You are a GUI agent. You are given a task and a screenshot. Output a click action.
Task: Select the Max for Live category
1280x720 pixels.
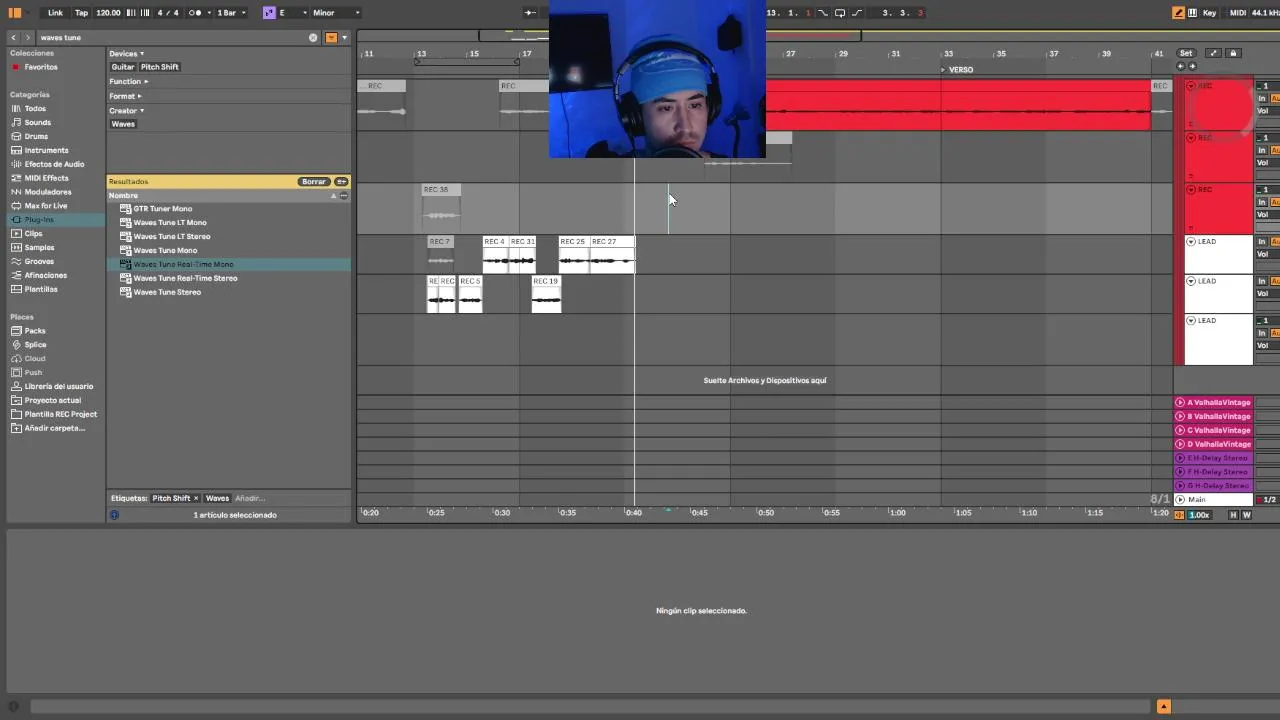click(x=46, y=206)
